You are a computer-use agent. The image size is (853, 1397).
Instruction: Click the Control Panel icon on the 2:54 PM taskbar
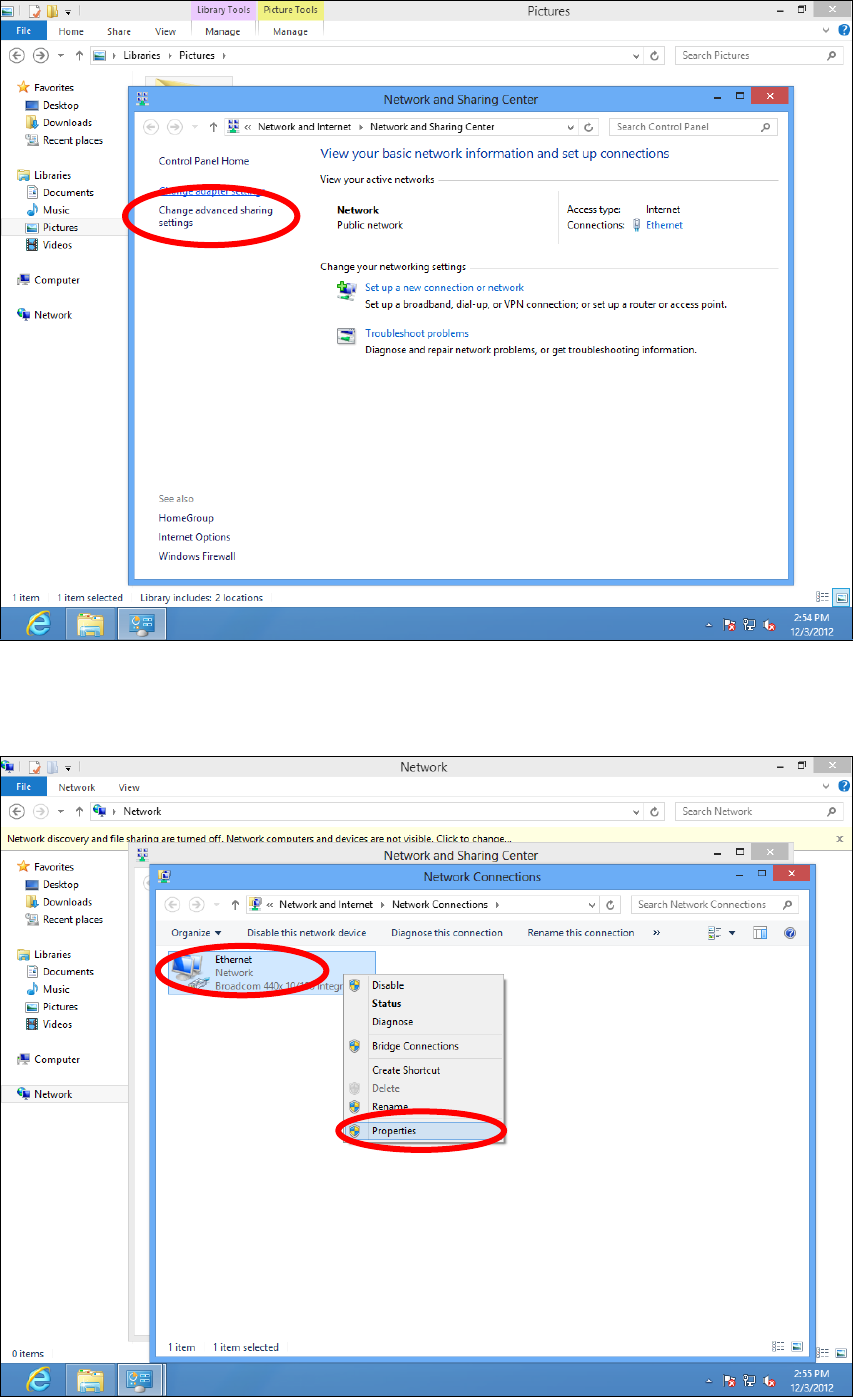point(142,625)
